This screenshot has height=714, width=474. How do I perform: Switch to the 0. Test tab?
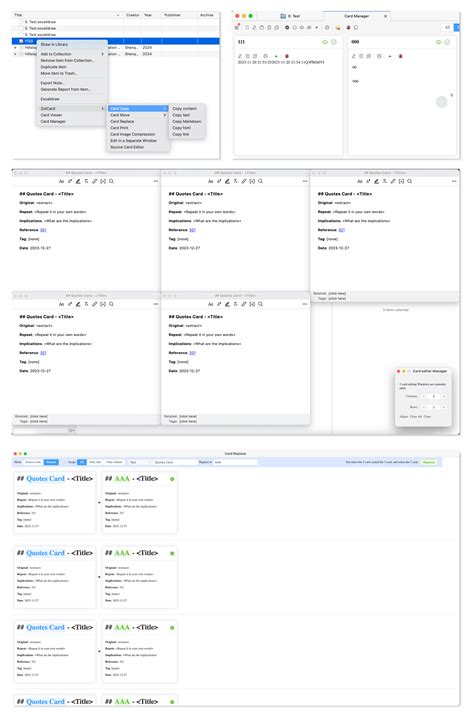291,16
